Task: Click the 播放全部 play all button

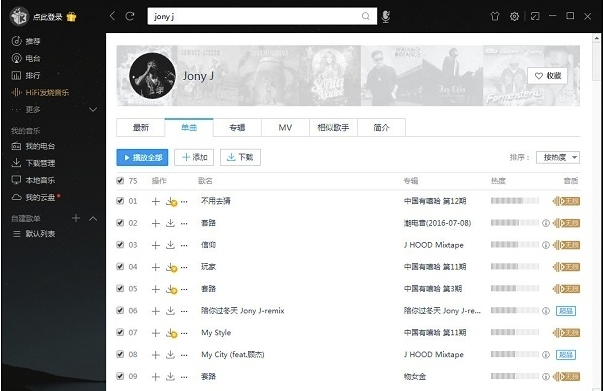Action: point(142,157)
